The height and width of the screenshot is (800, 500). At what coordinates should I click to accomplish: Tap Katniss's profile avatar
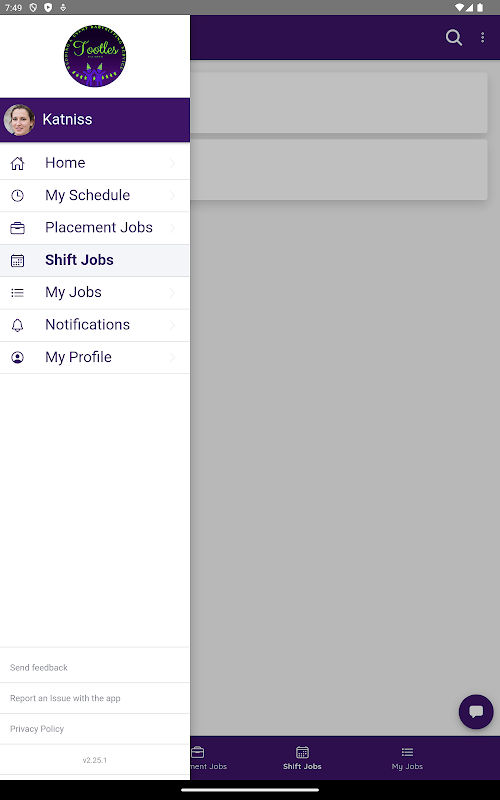[19, 120]
